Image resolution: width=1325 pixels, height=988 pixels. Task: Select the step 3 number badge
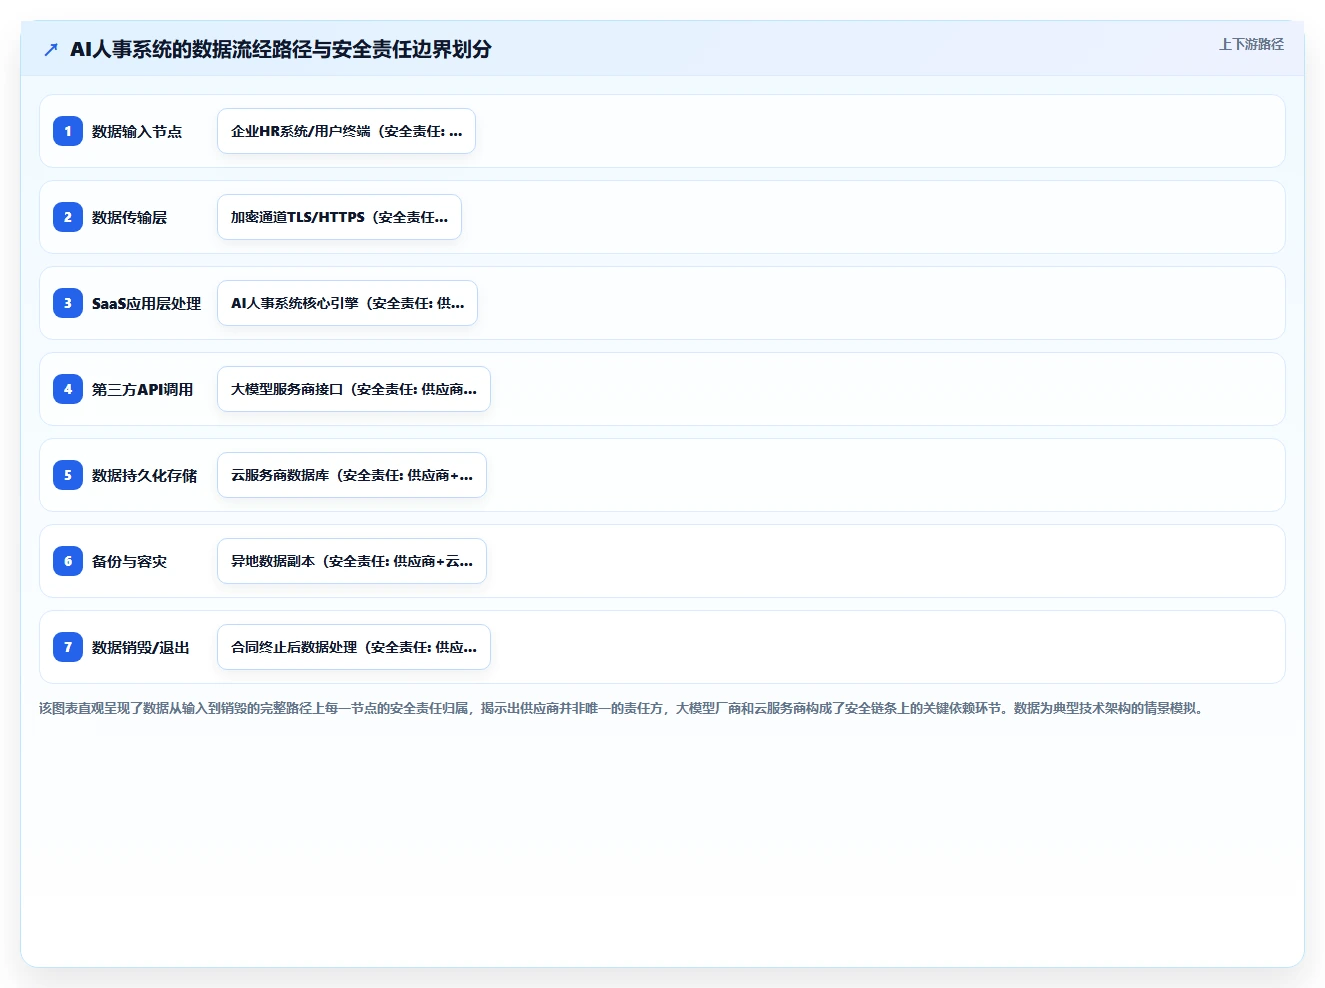tap(68, 303)
